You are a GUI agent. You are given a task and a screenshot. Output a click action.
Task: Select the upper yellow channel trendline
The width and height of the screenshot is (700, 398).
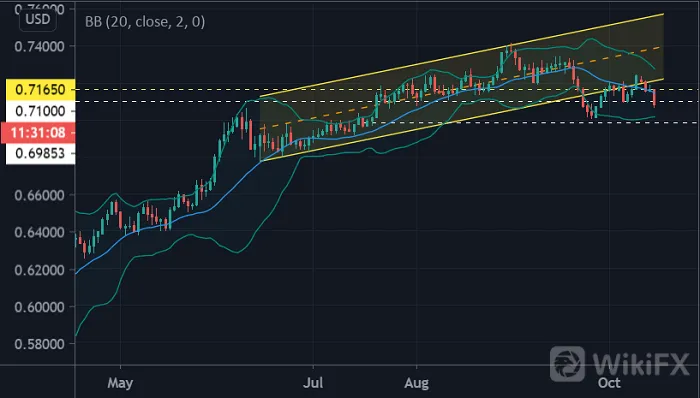[462, 55]
